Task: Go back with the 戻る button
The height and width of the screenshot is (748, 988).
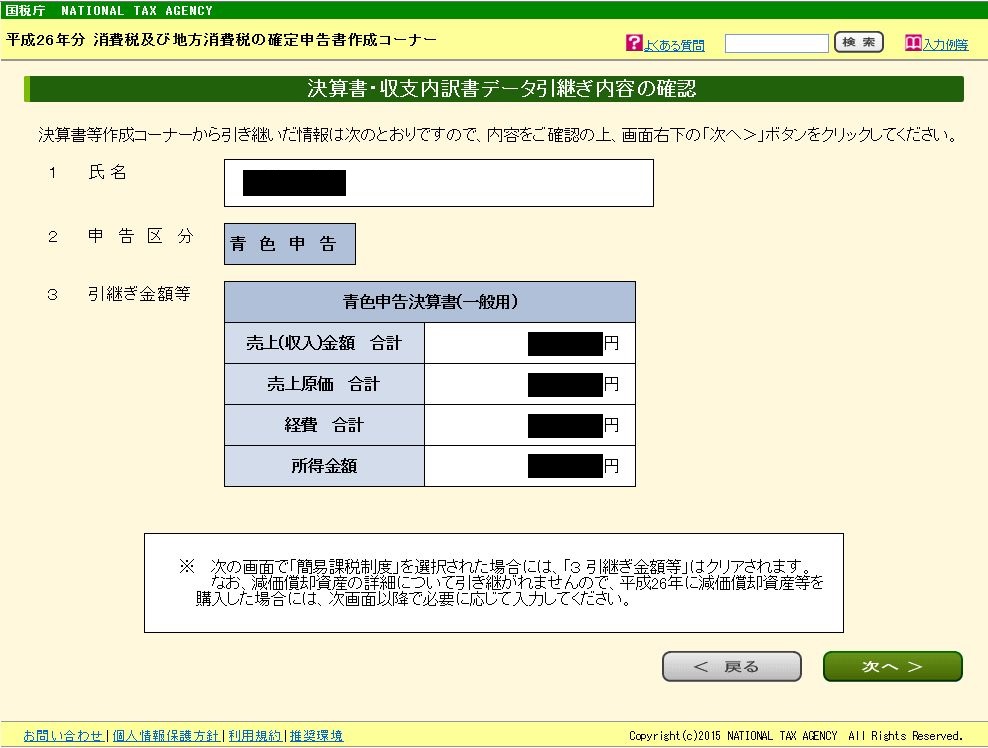Action: tap(732, 666)
